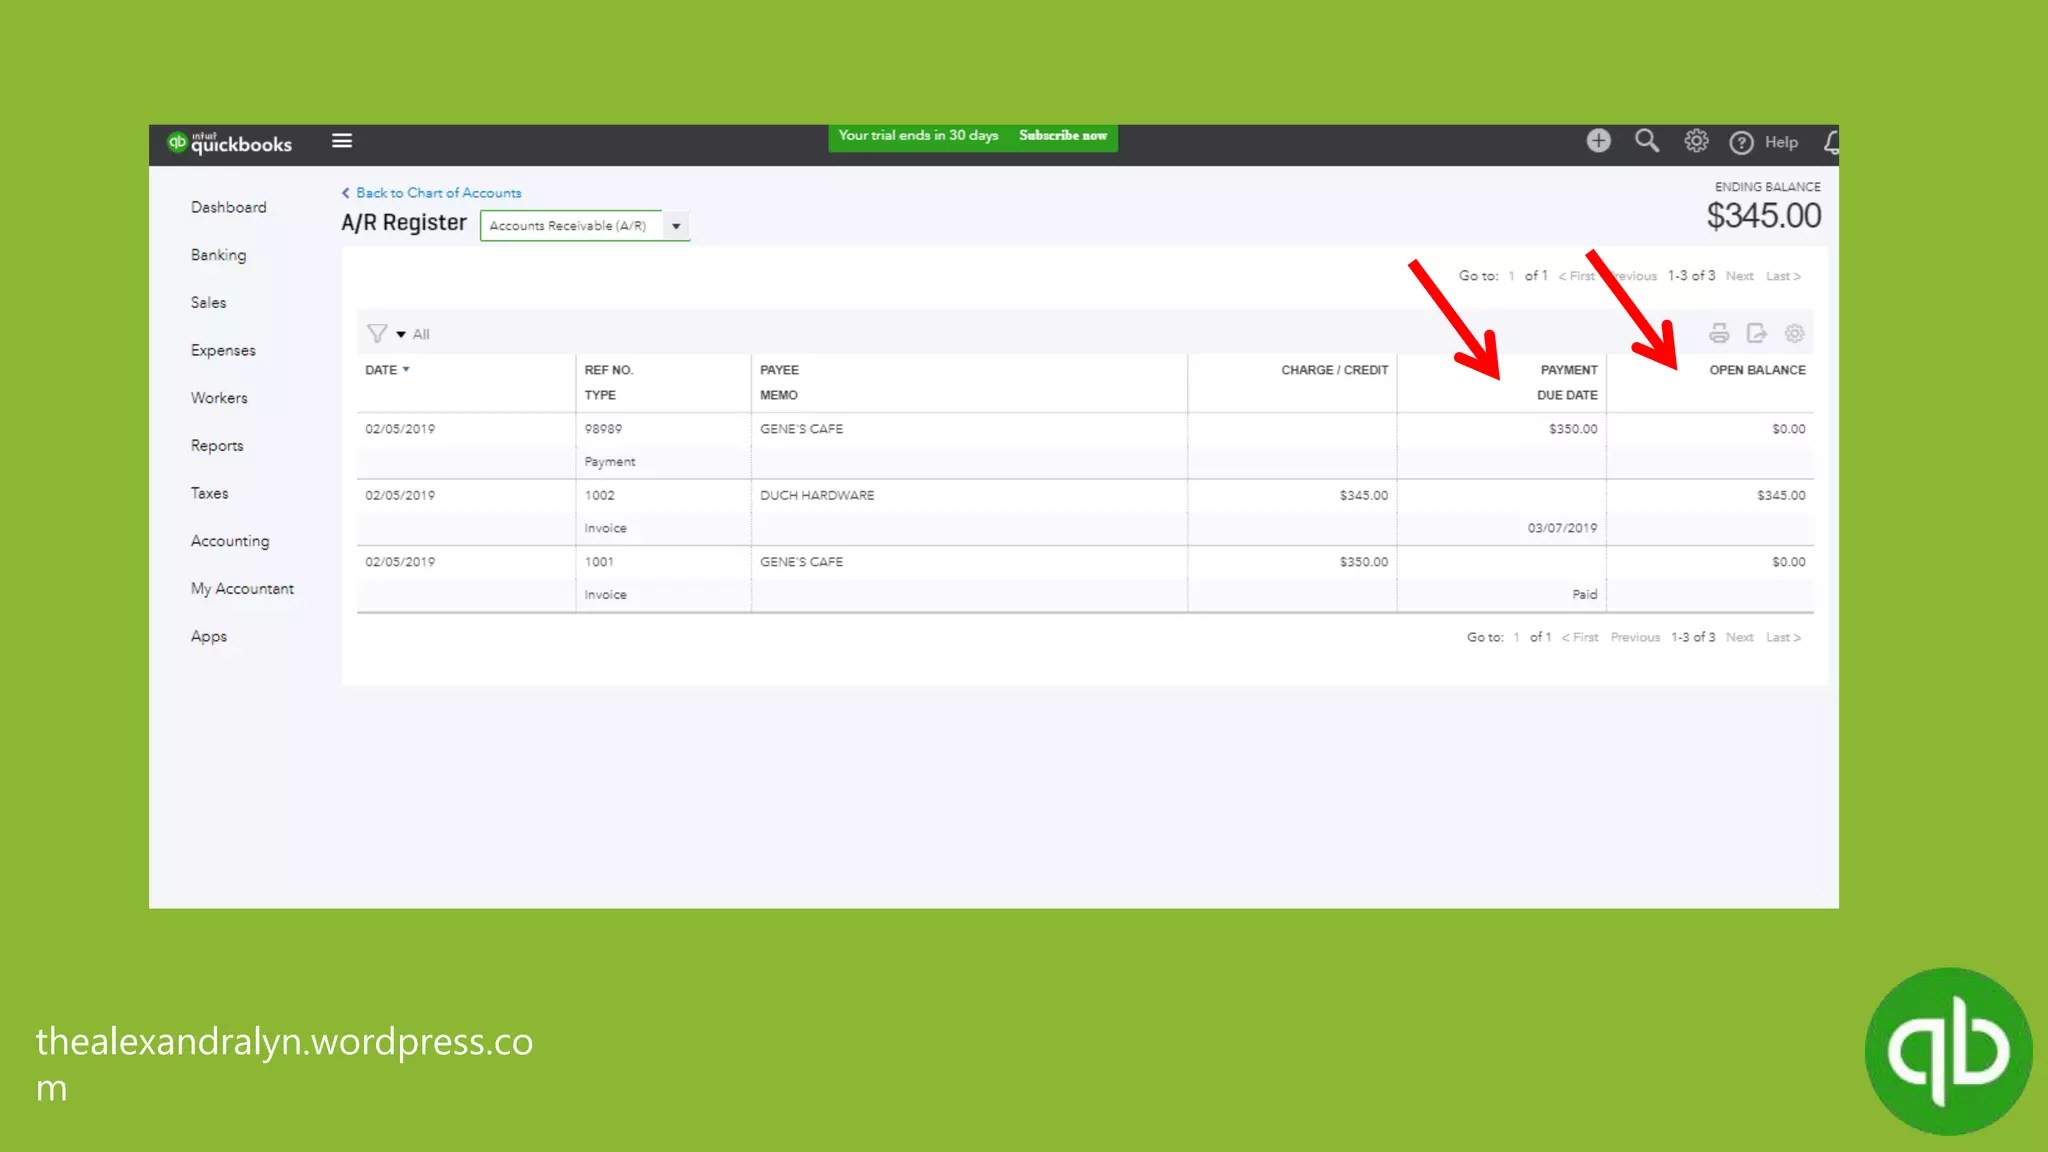Viewport: 2048px width, 1152px height.
Task: Open the Create plus icon
Action: click(1598, 141)
